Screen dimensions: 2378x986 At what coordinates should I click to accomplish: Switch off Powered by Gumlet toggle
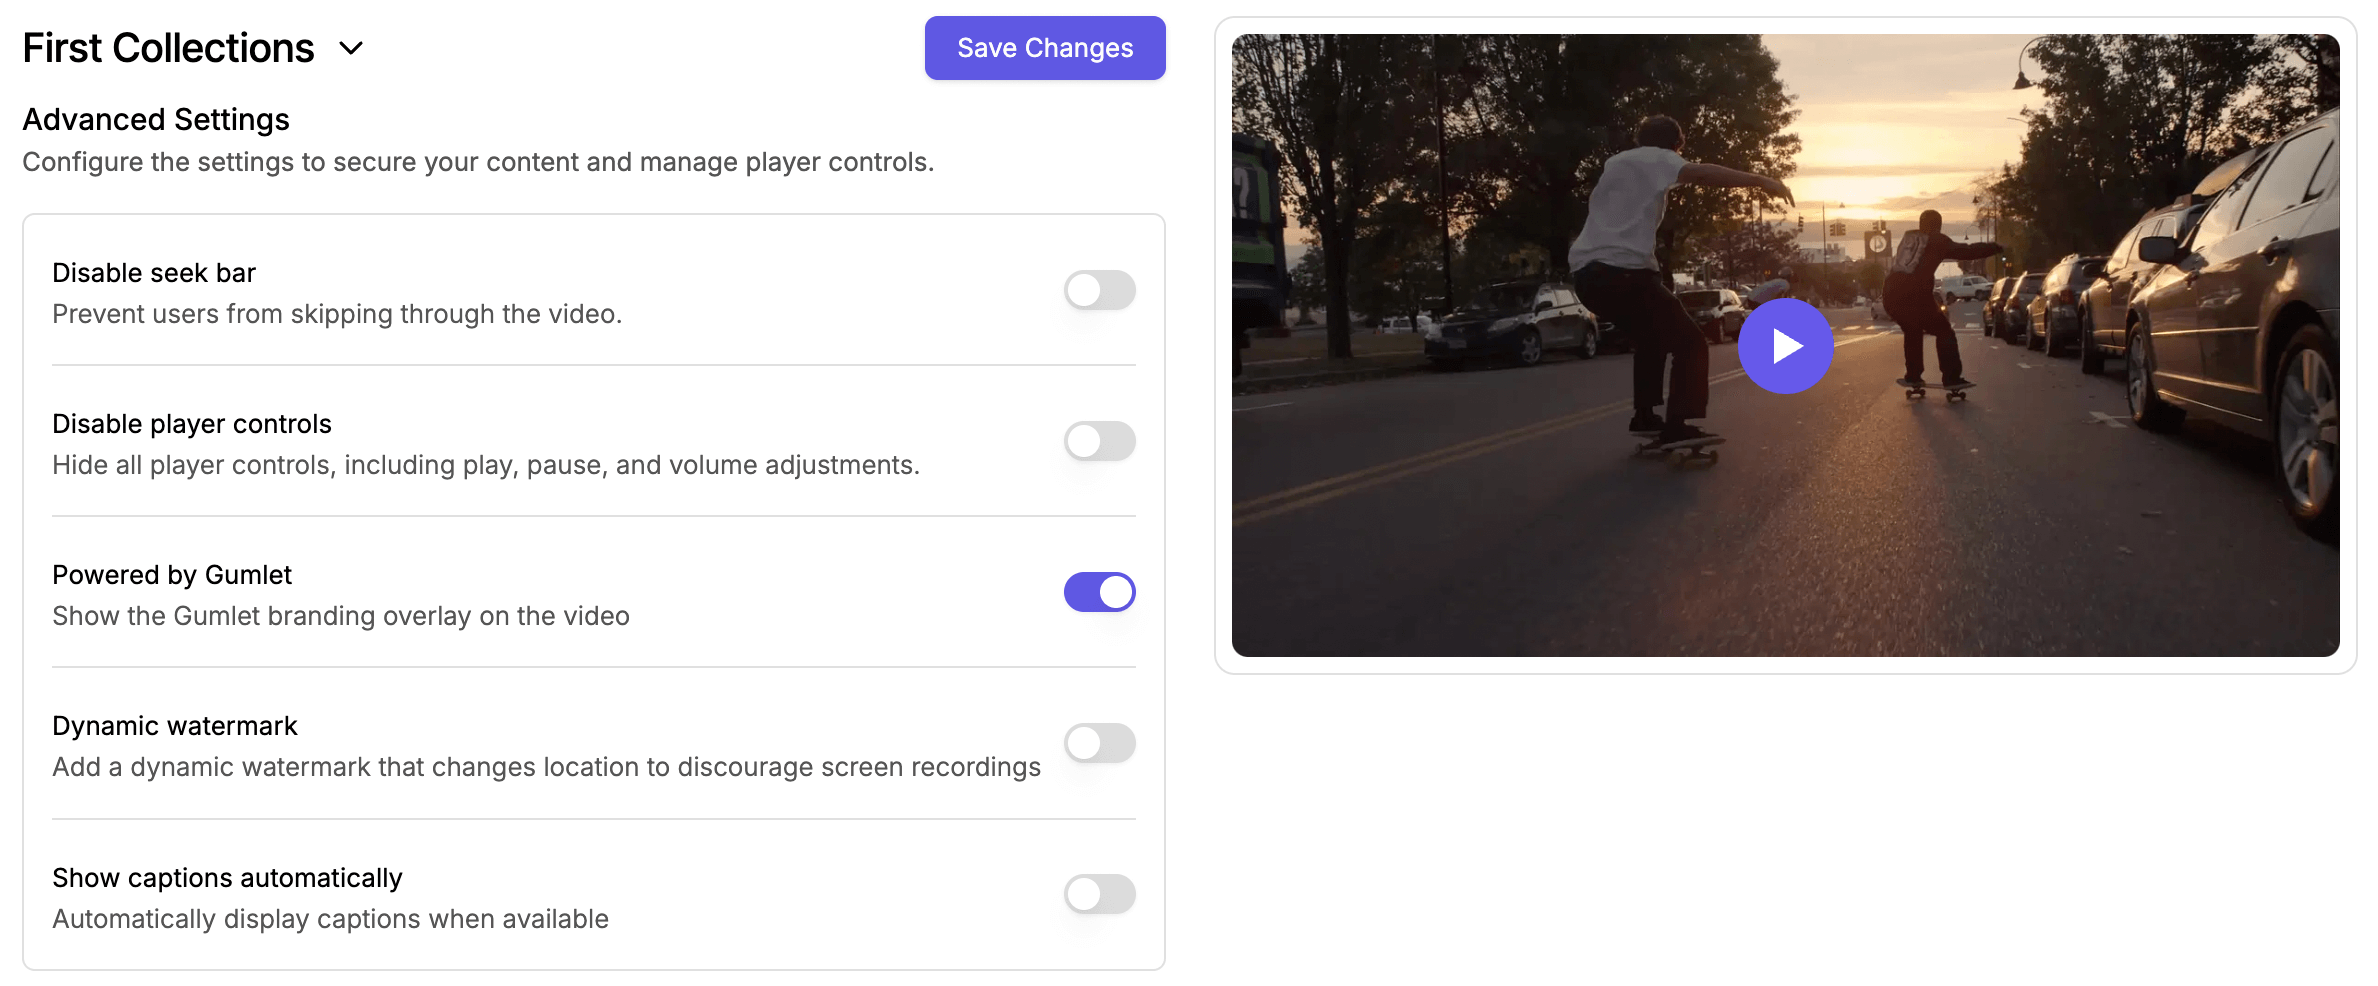[x=1099, y=592]
